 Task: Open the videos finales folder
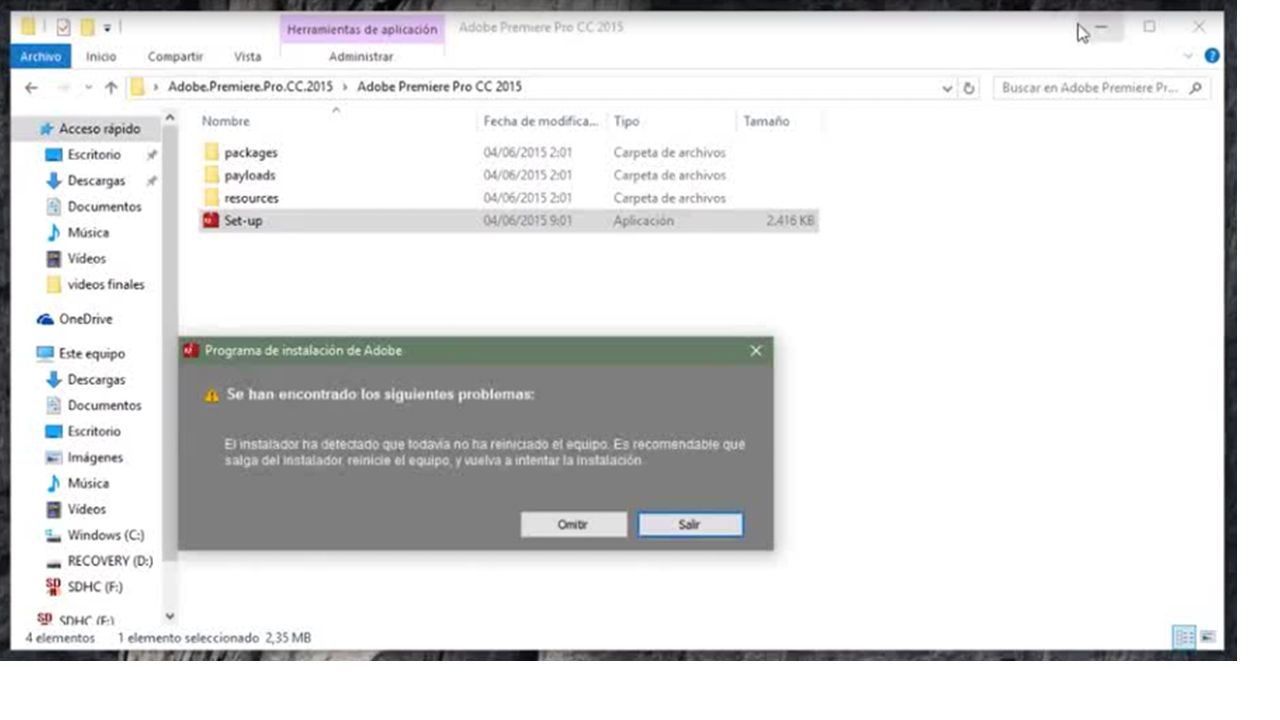pyautogui.click(x=105, y=285)
